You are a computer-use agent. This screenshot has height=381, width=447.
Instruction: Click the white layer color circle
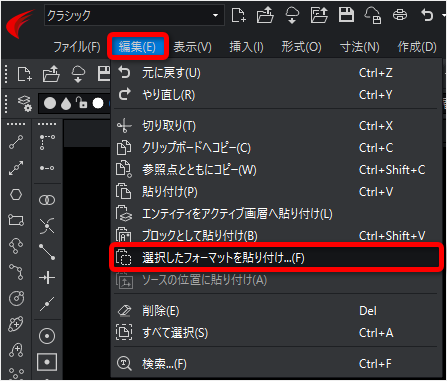tap(98, 103)
